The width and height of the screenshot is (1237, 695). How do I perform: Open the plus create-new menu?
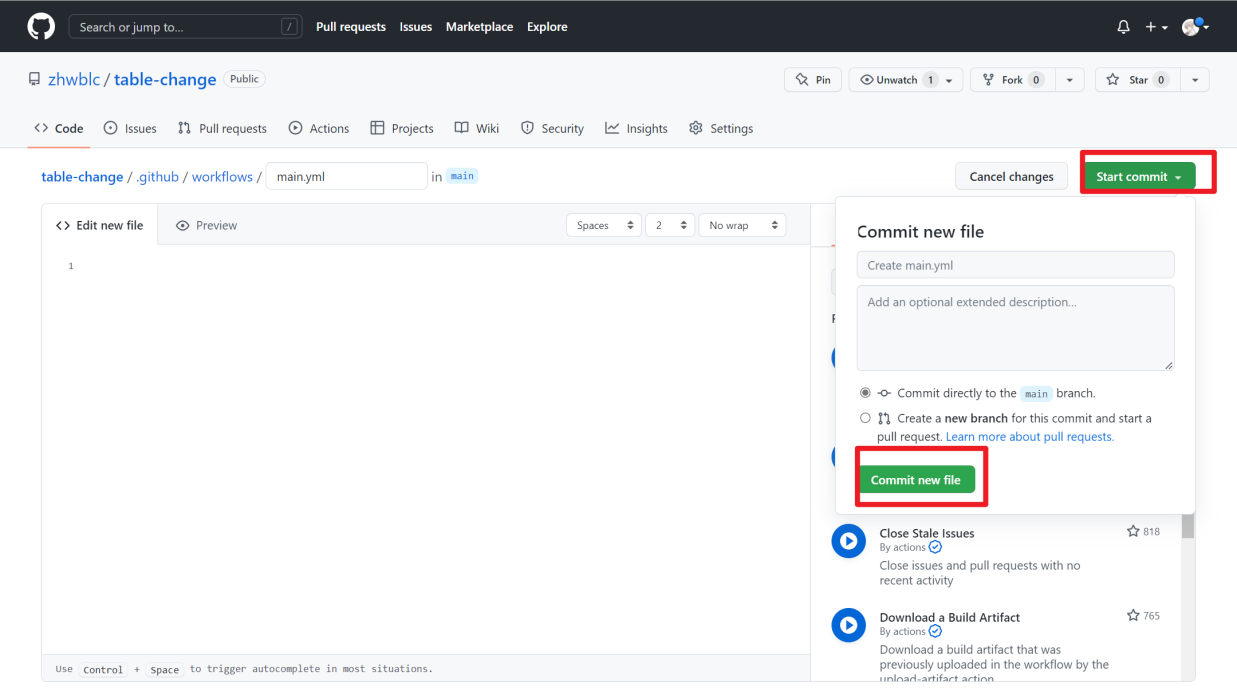pos(1157,27)
